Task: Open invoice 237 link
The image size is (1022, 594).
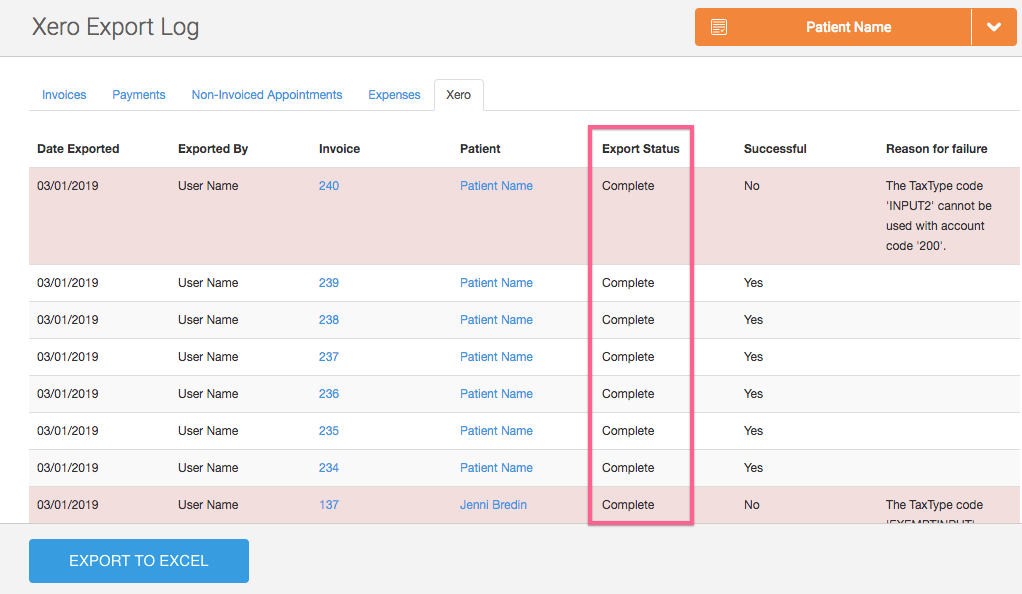Action: pyautogui.click(x=329, y=357)
